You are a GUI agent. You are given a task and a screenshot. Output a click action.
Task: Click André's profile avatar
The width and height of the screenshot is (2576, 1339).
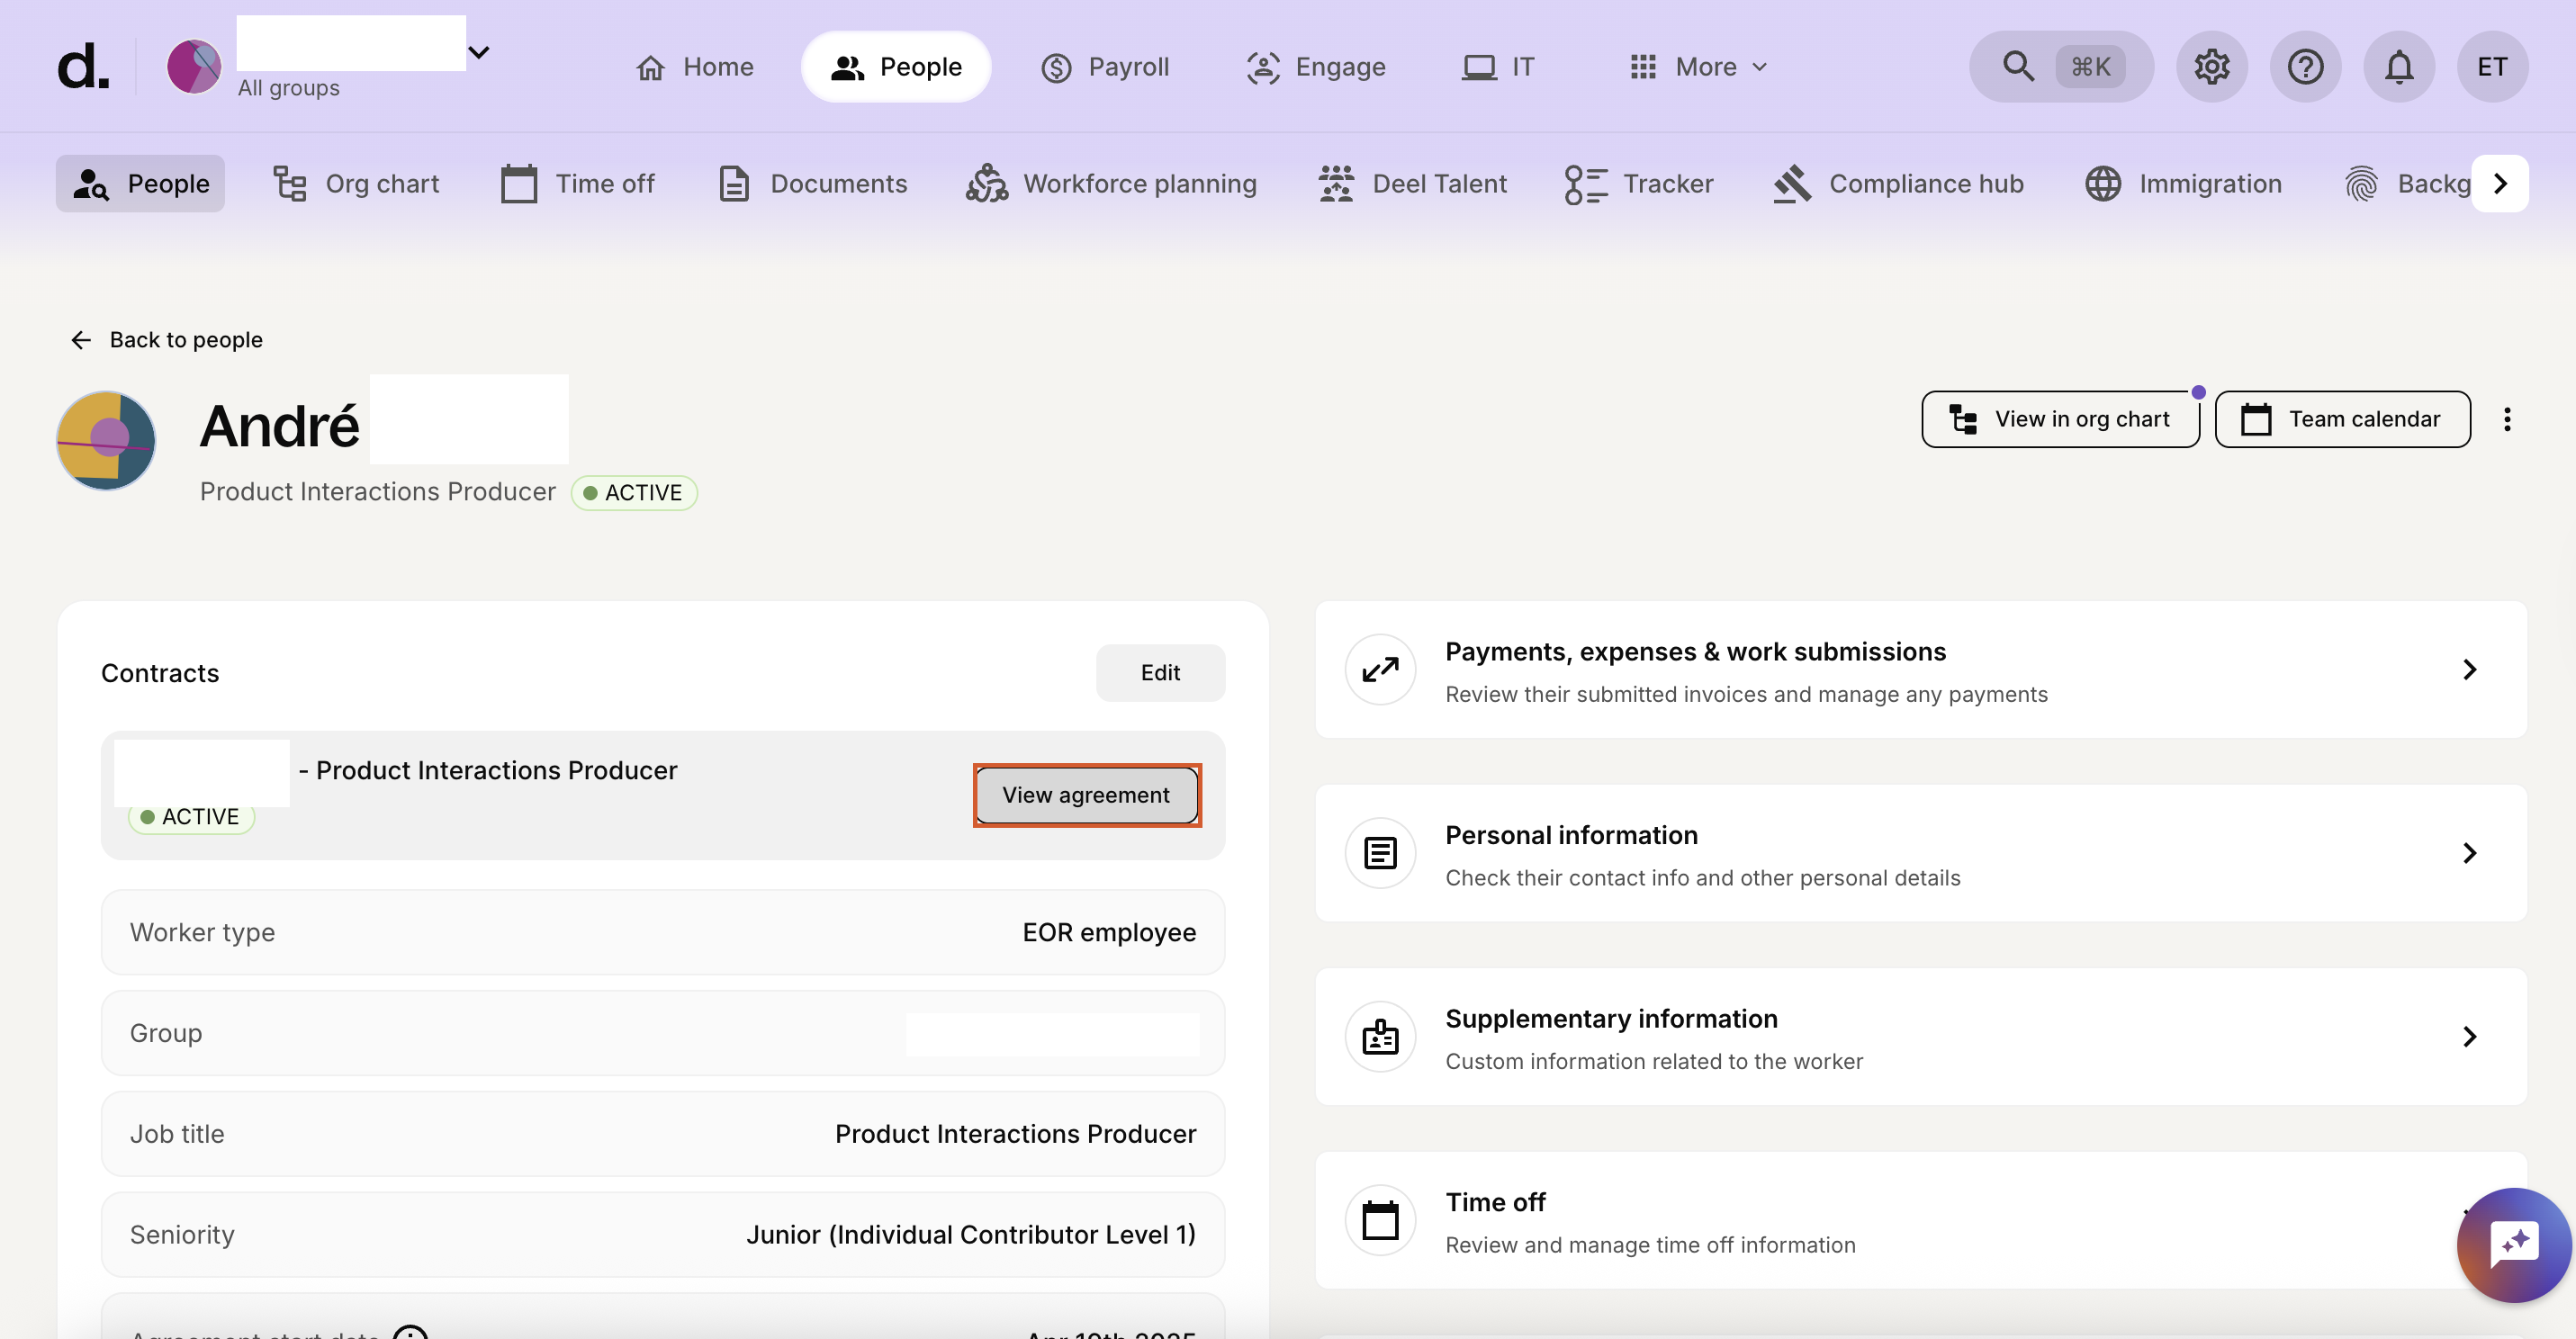(106, 440)
